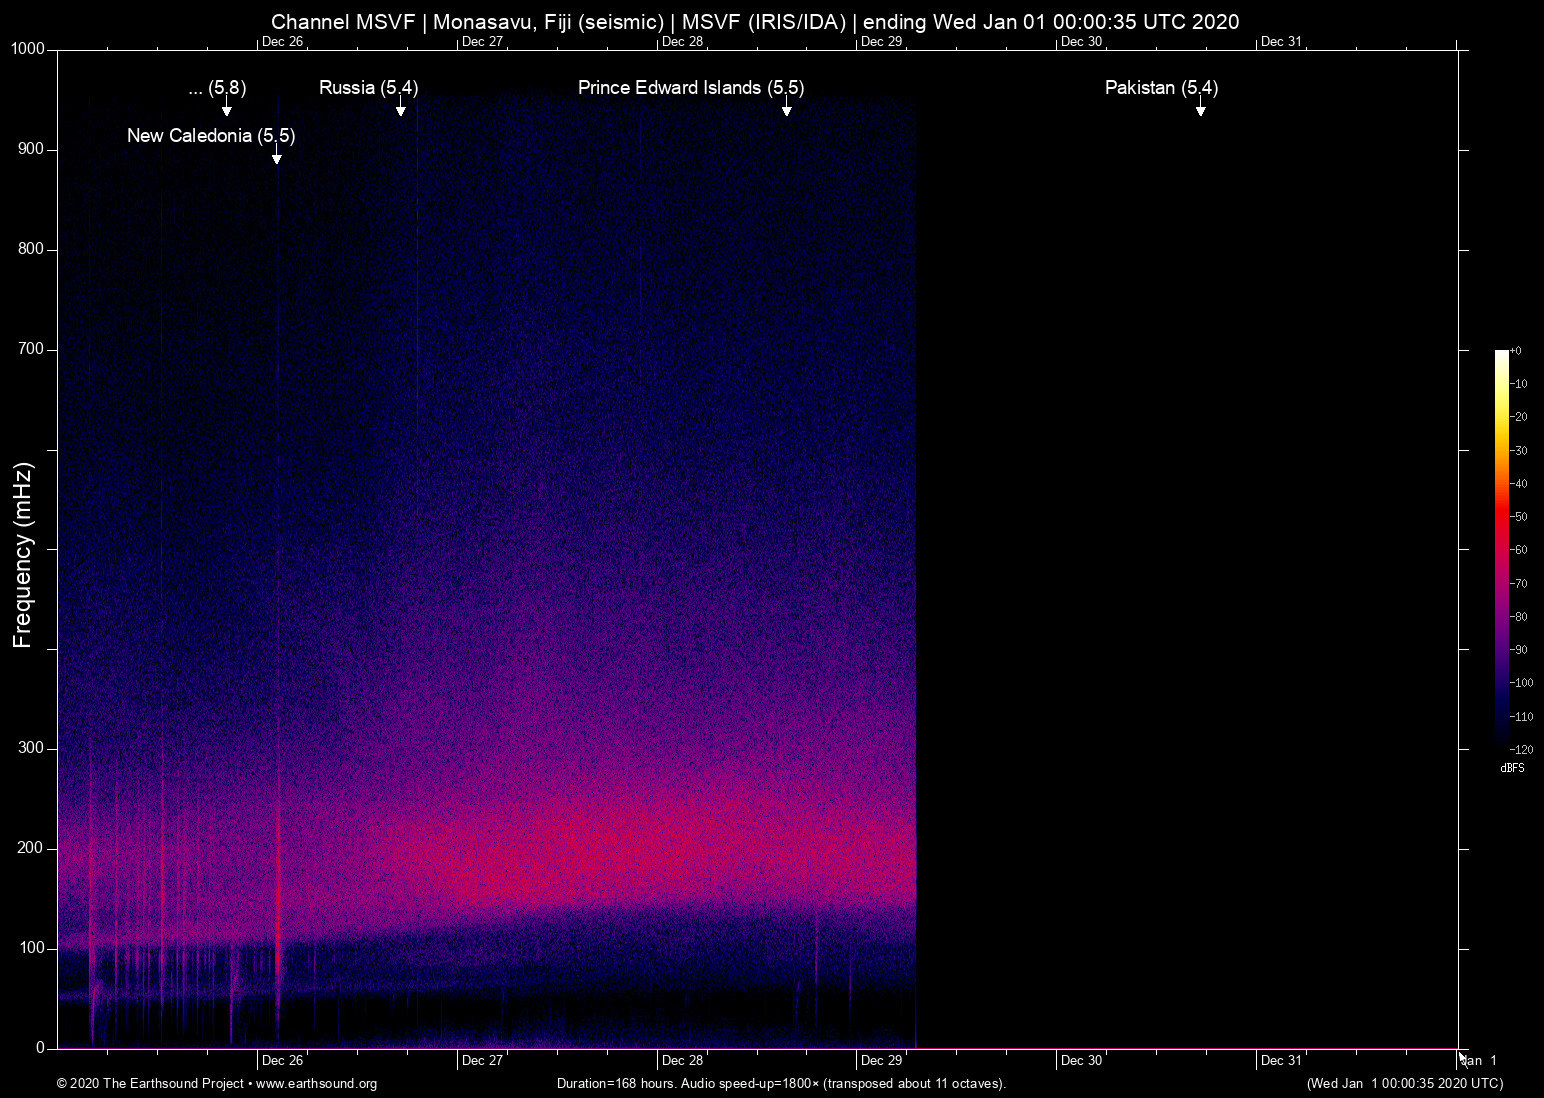The image size is (1544, 1098).
Task: Select the Pakistan (5.4) event arrow
Action: (1200, 108)
